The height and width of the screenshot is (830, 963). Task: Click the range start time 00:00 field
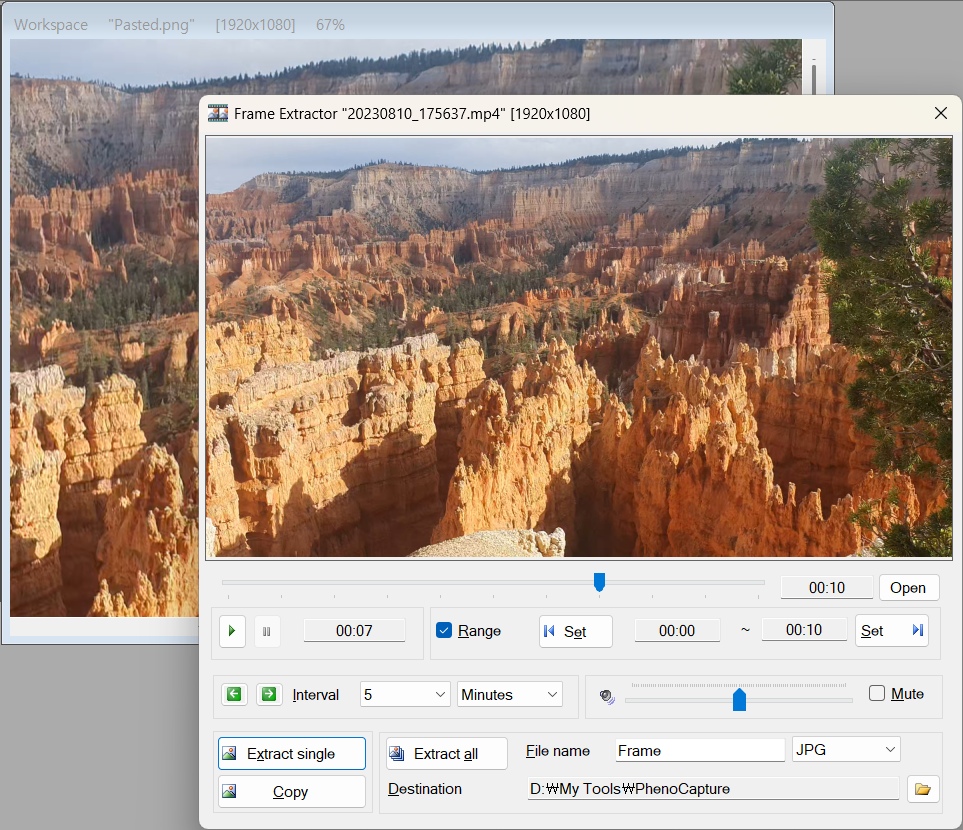(x=677, y=631)
